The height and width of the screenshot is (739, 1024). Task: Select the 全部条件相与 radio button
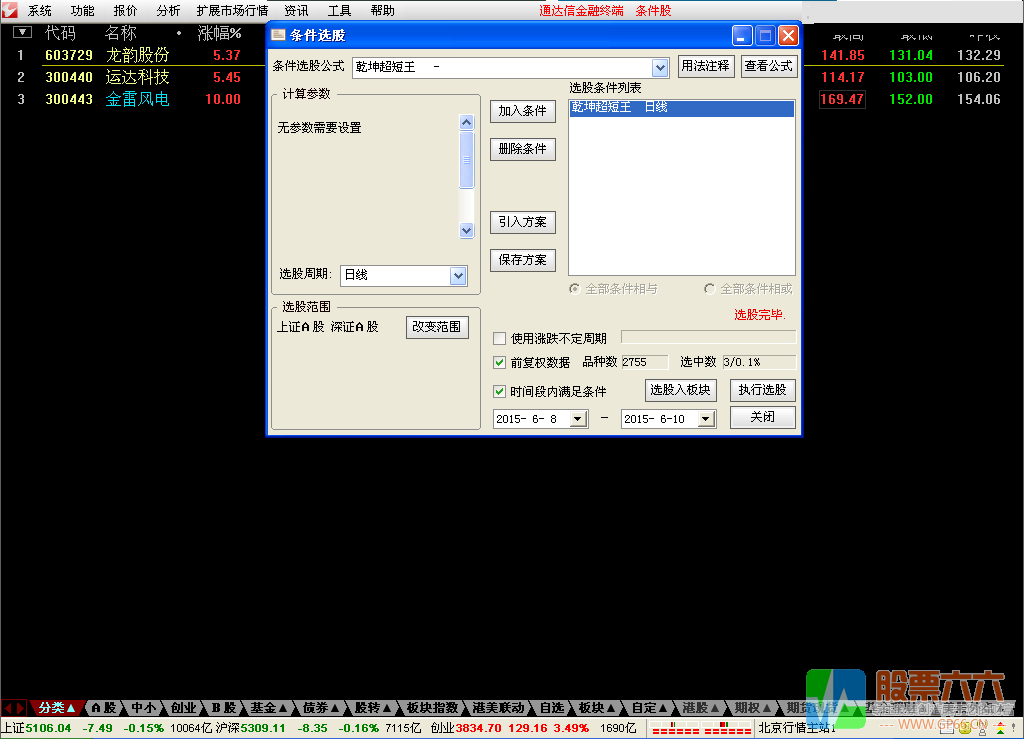(575, 289)
